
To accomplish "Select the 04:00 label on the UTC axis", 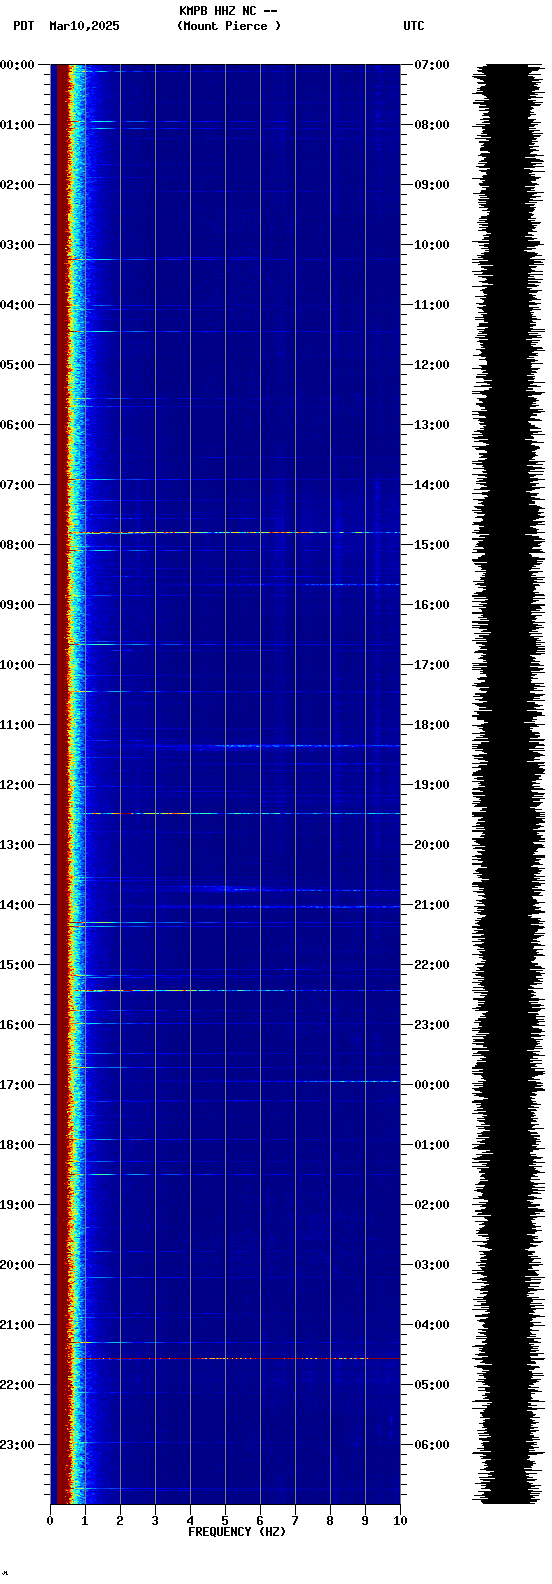I will [x=432, y=1325].
